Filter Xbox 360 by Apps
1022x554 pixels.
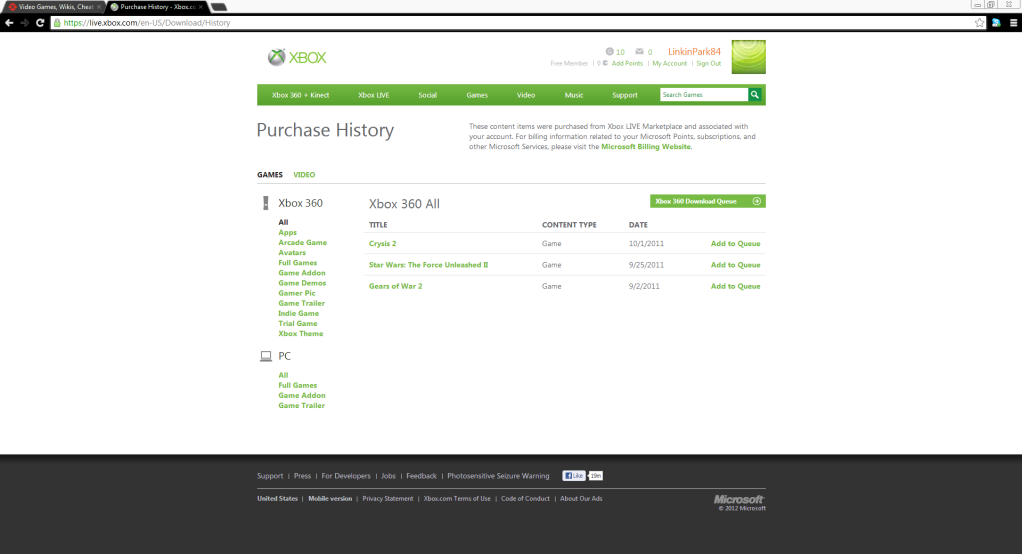pyautogui.click(x=287, y=233)
